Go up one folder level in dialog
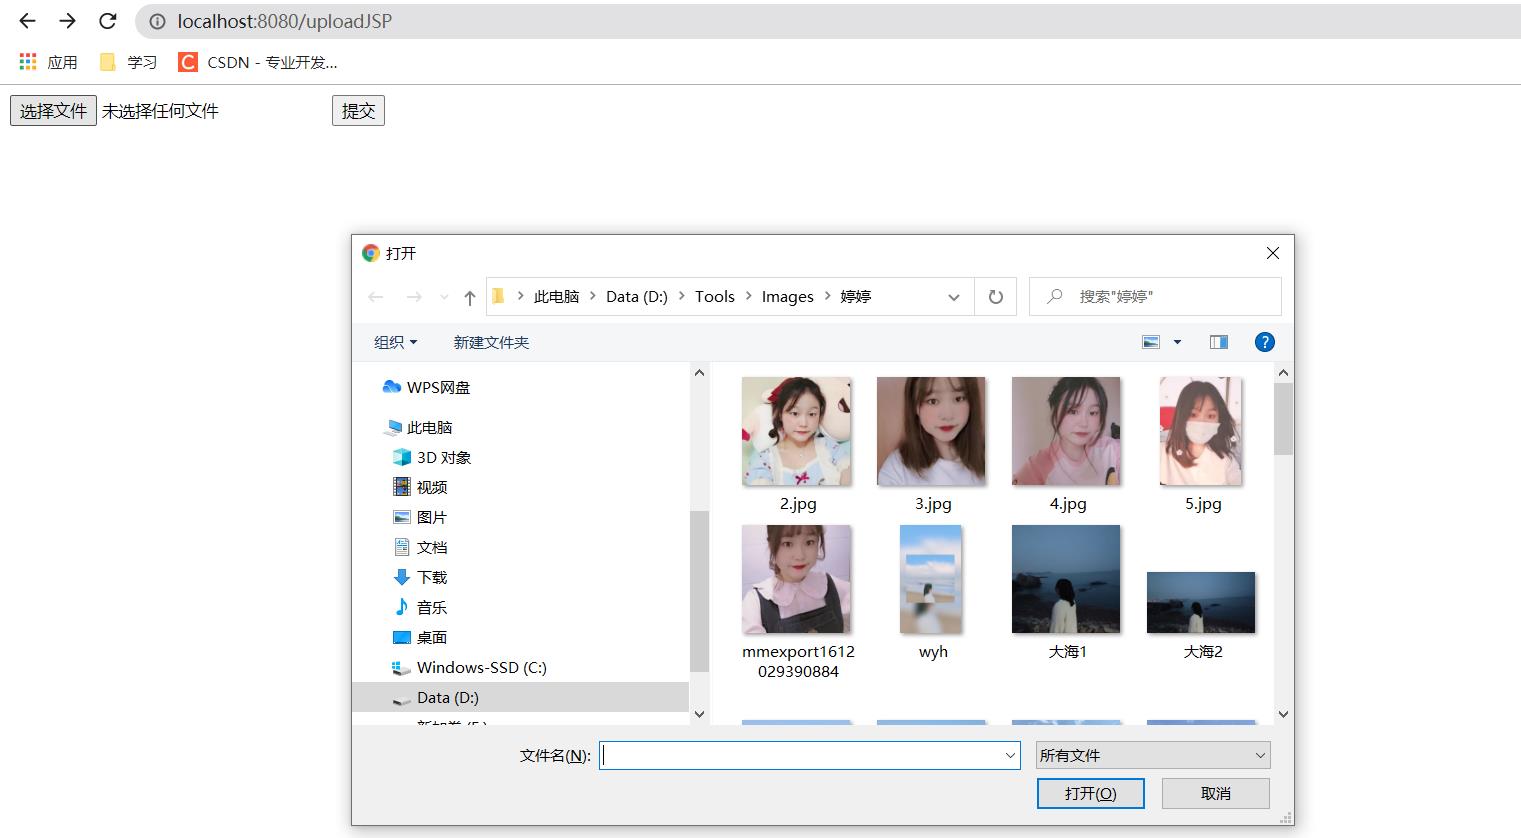This screenshot has width=1521, height=838. [469, 297]
